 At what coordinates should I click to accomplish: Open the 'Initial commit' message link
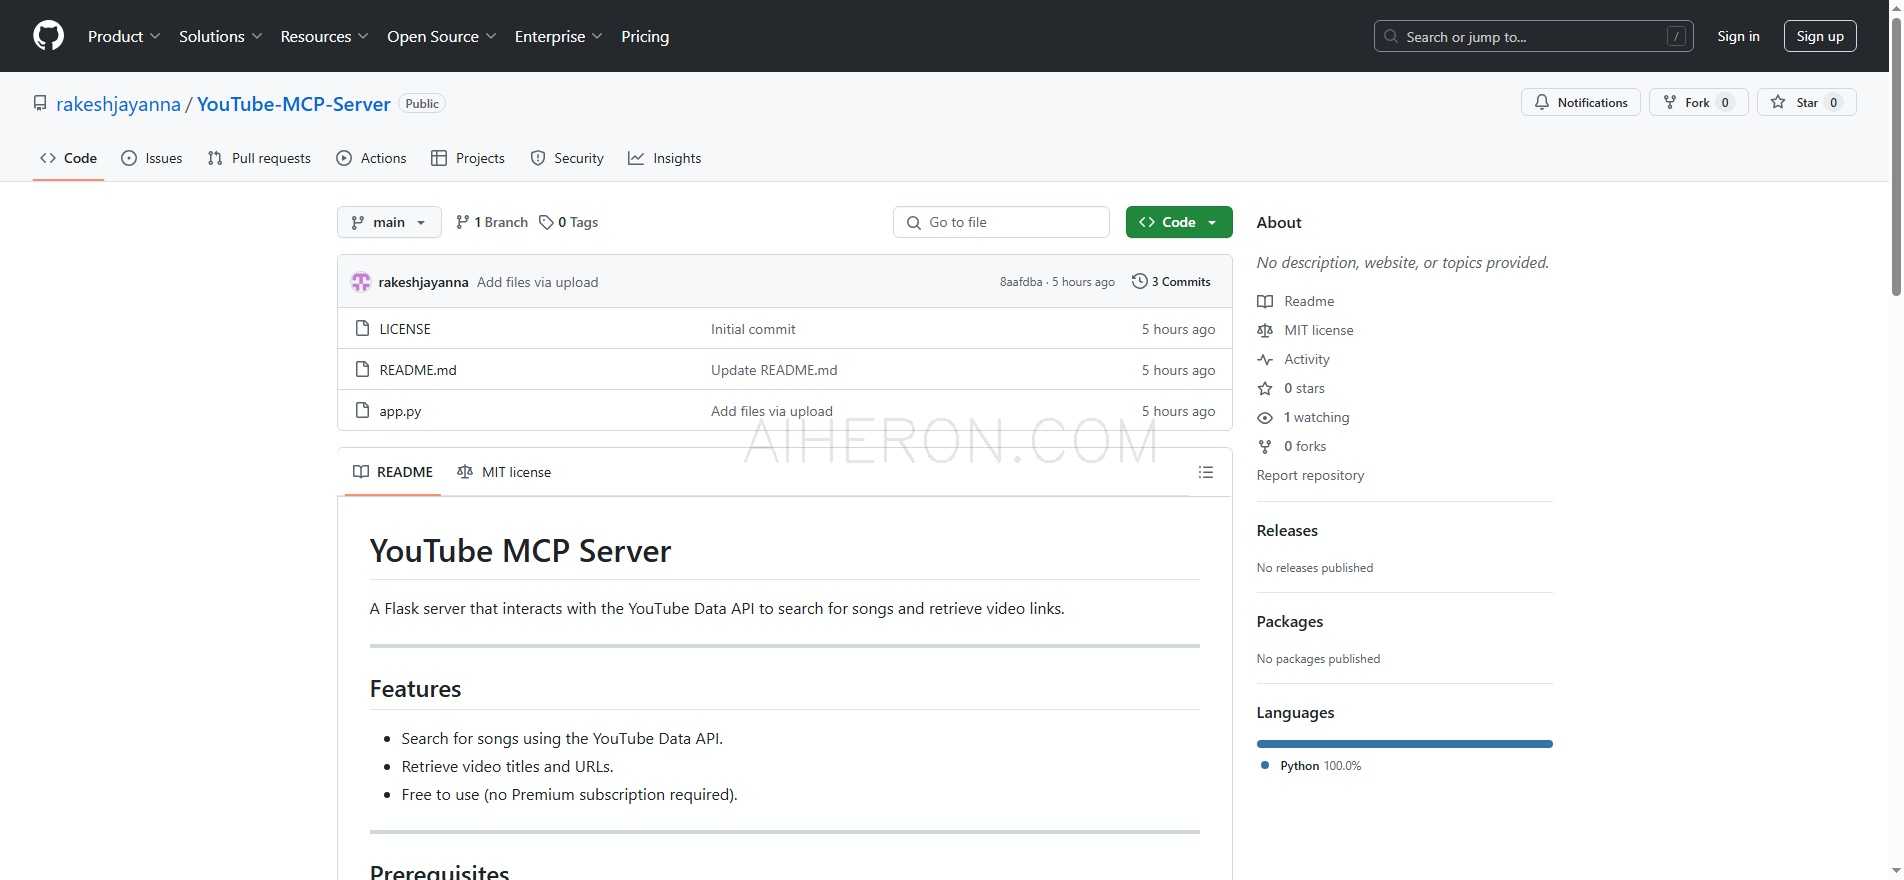coord(753,329)
